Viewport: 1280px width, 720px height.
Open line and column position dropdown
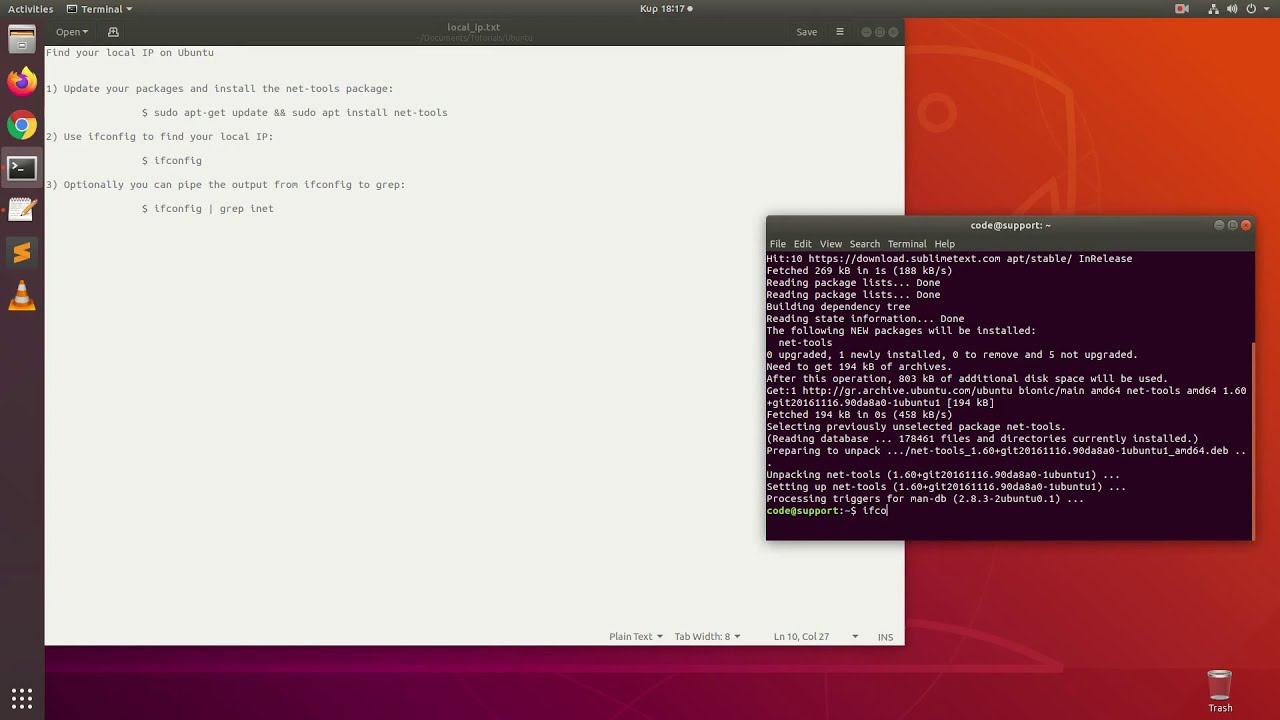click(x=815, y=636)
